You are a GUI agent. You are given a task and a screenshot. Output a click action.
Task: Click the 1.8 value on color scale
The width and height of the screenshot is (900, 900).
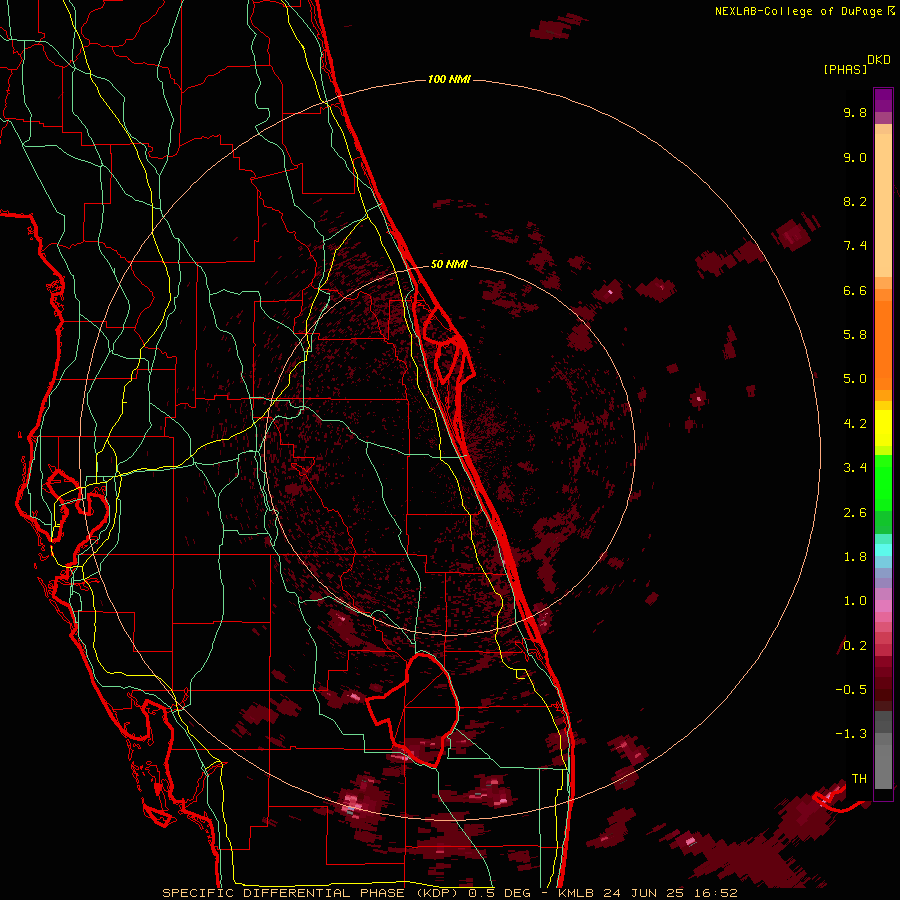coord(855,557)
